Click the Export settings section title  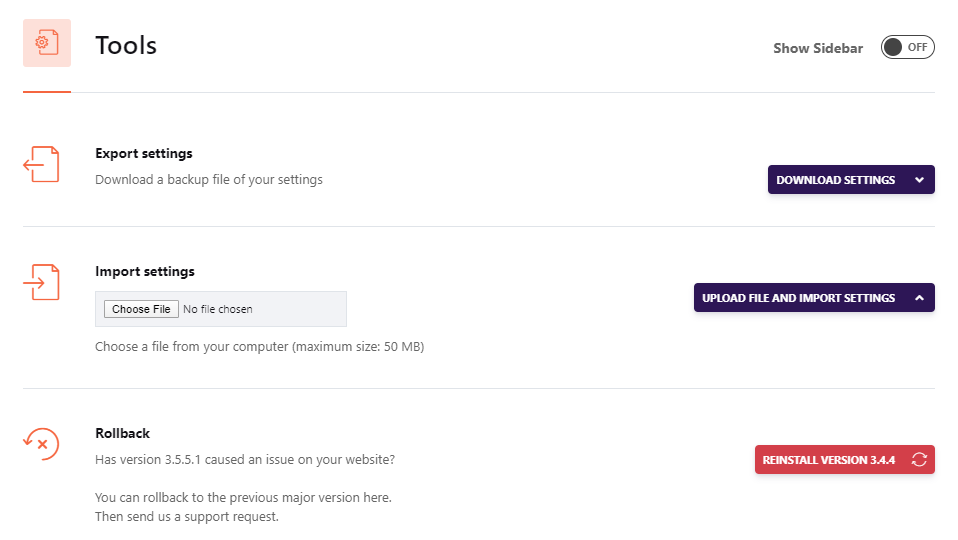pyautogui.click(x=144, y=153)
